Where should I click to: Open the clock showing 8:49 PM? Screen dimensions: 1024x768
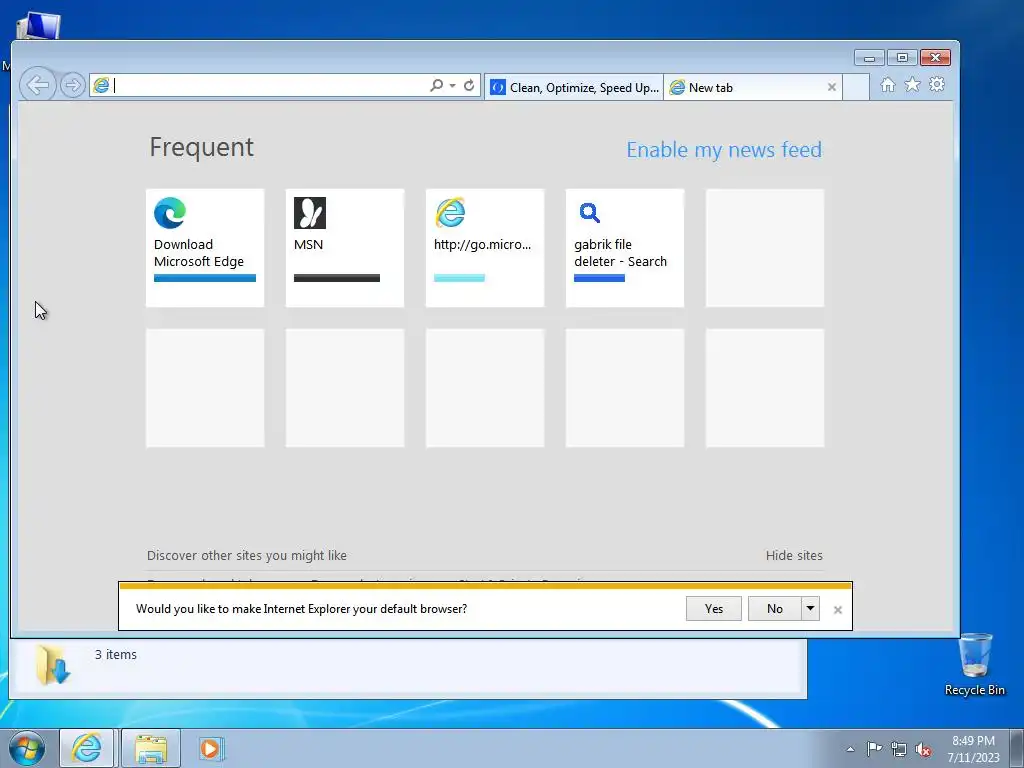973,749
